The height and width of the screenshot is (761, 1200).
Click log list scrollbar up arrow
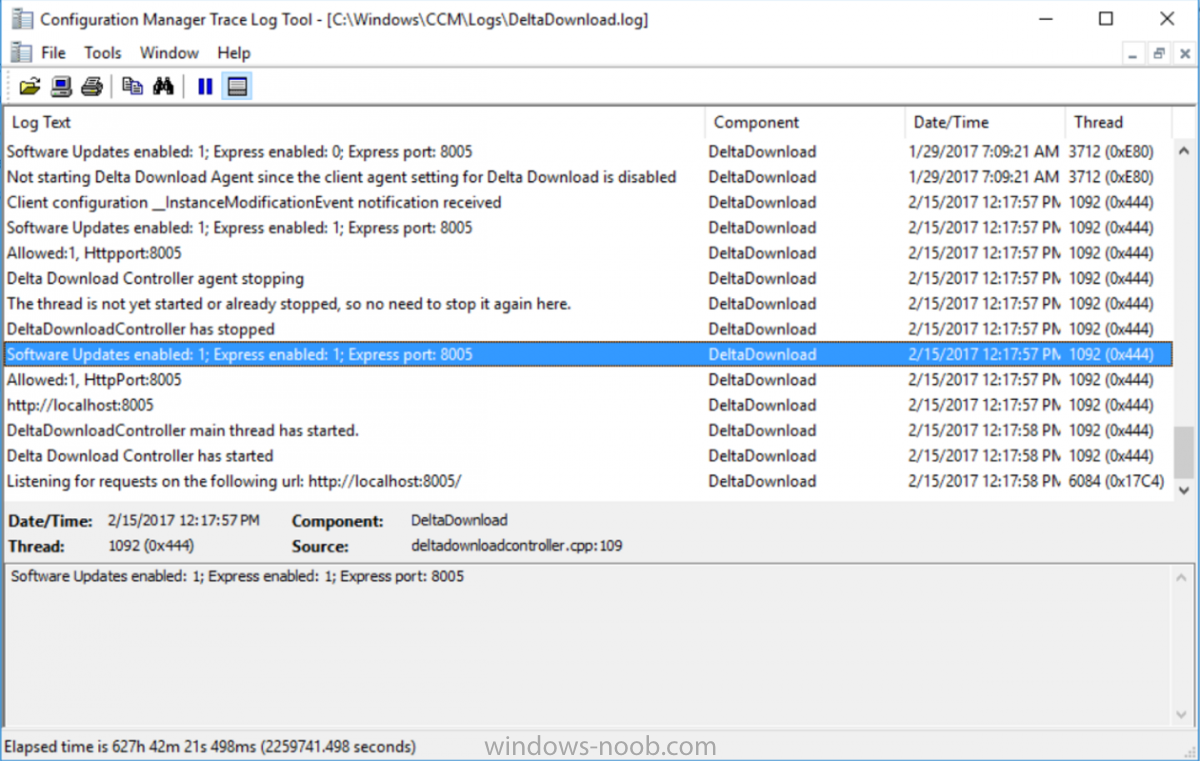pos(1184,151)
